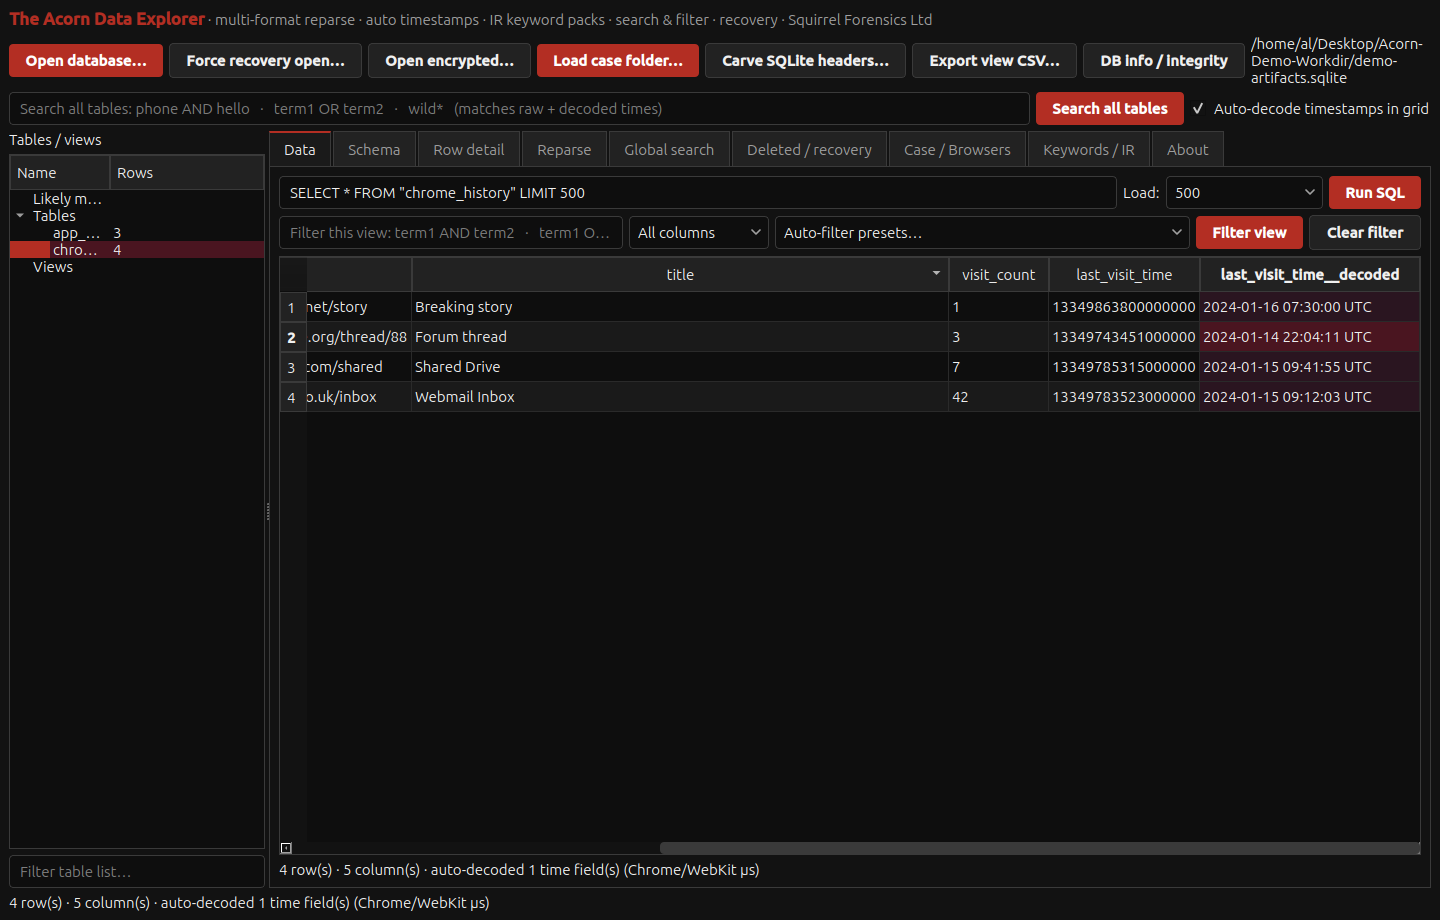Click the database path label
The width and height of the screenshot is (1440, 920).
click(x=1337, y=60)
